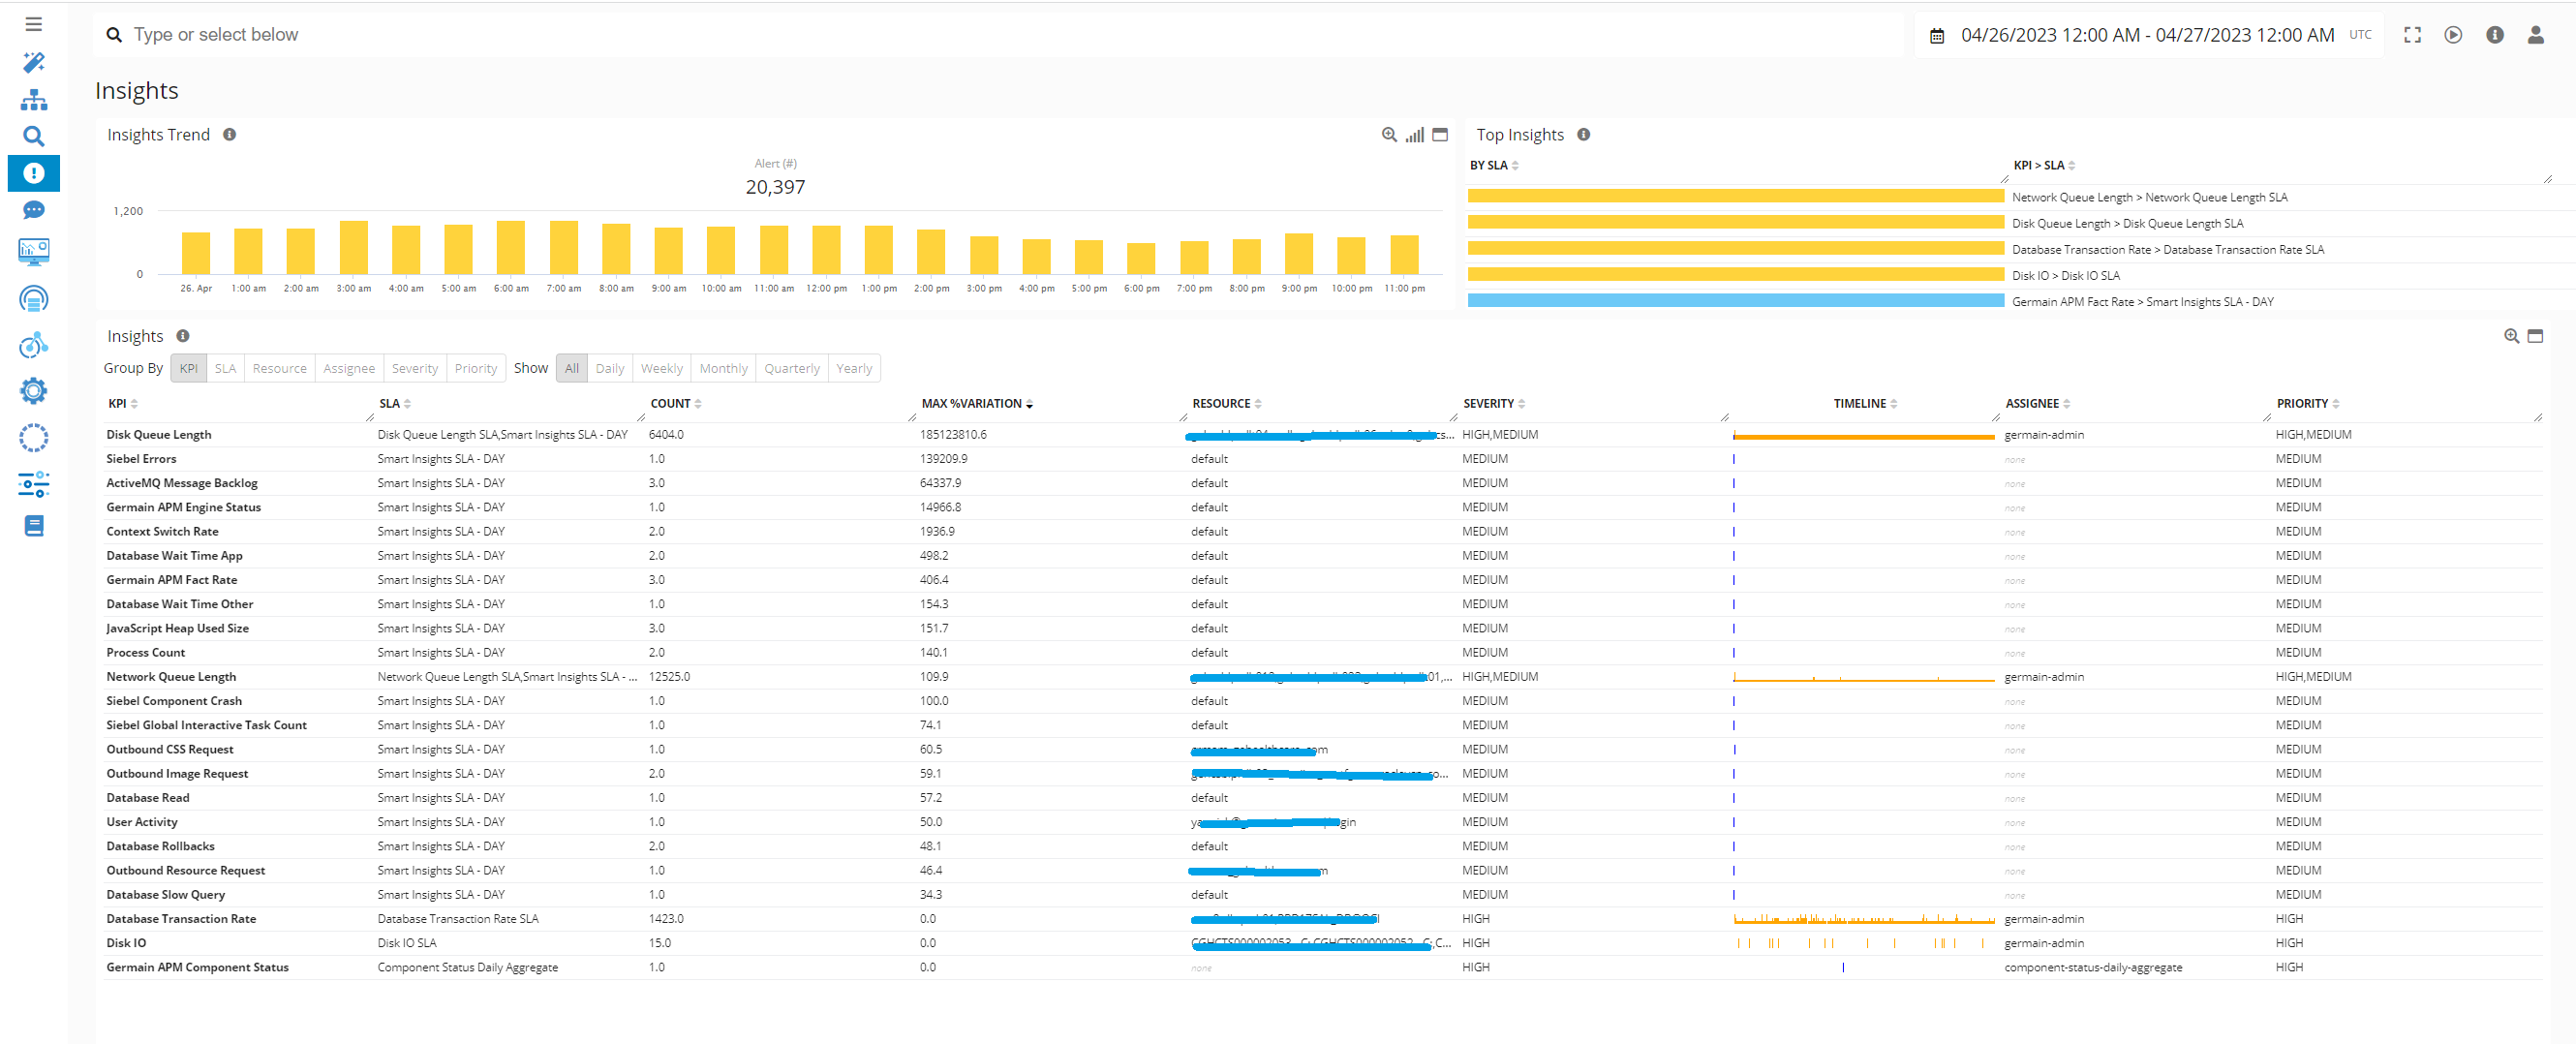Screen dimensions: 2576x1044
Task: Click the gear settings icon in the sidebar
Action: pyautogui.click(x=34, y=391)
